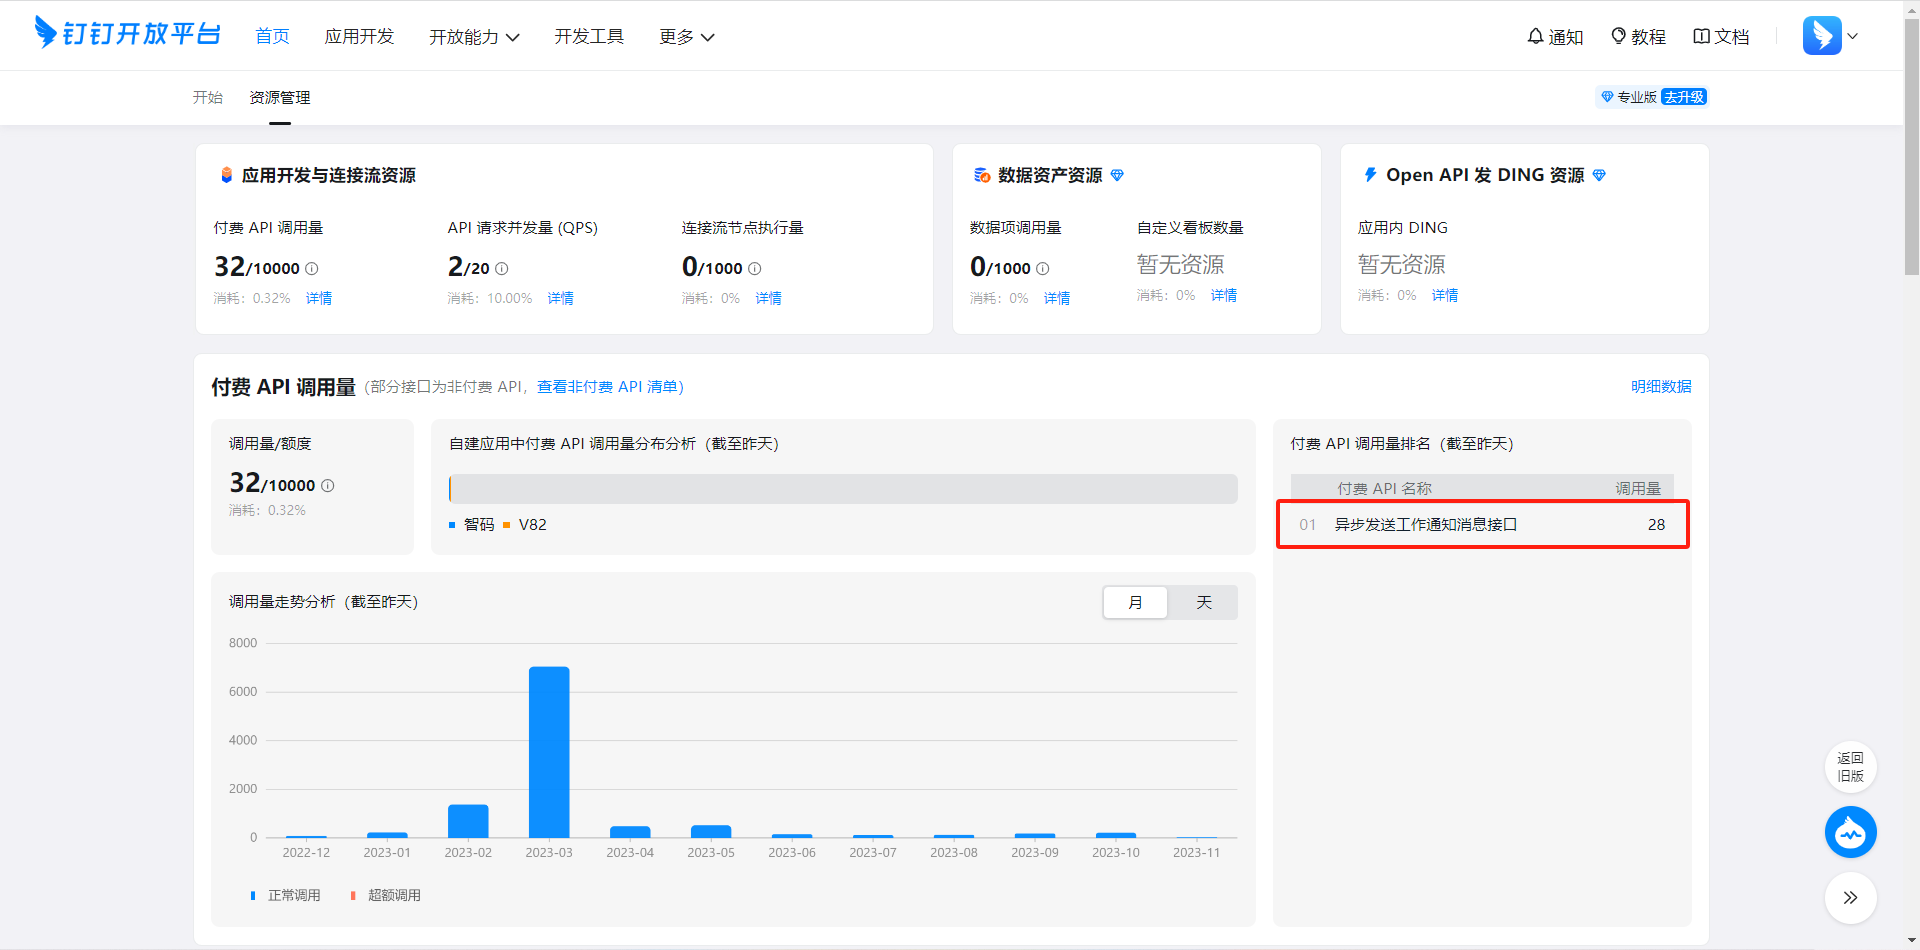Expand the double-chevron floating button
Screen dimensions: 1920x950
point(1850,898)
